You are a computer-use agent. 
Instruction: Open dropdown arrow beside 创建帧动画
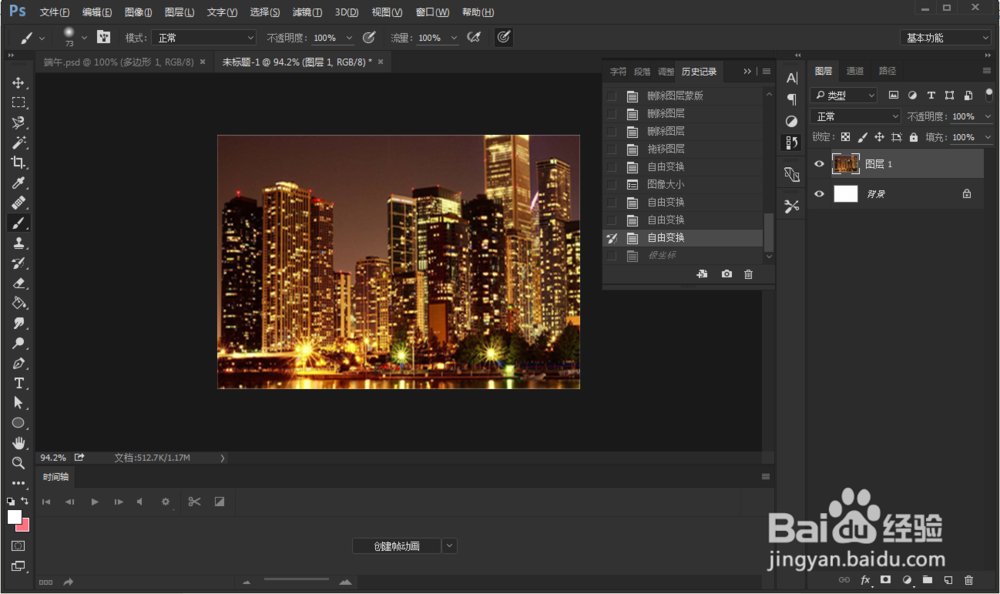[x=450, y=546]
